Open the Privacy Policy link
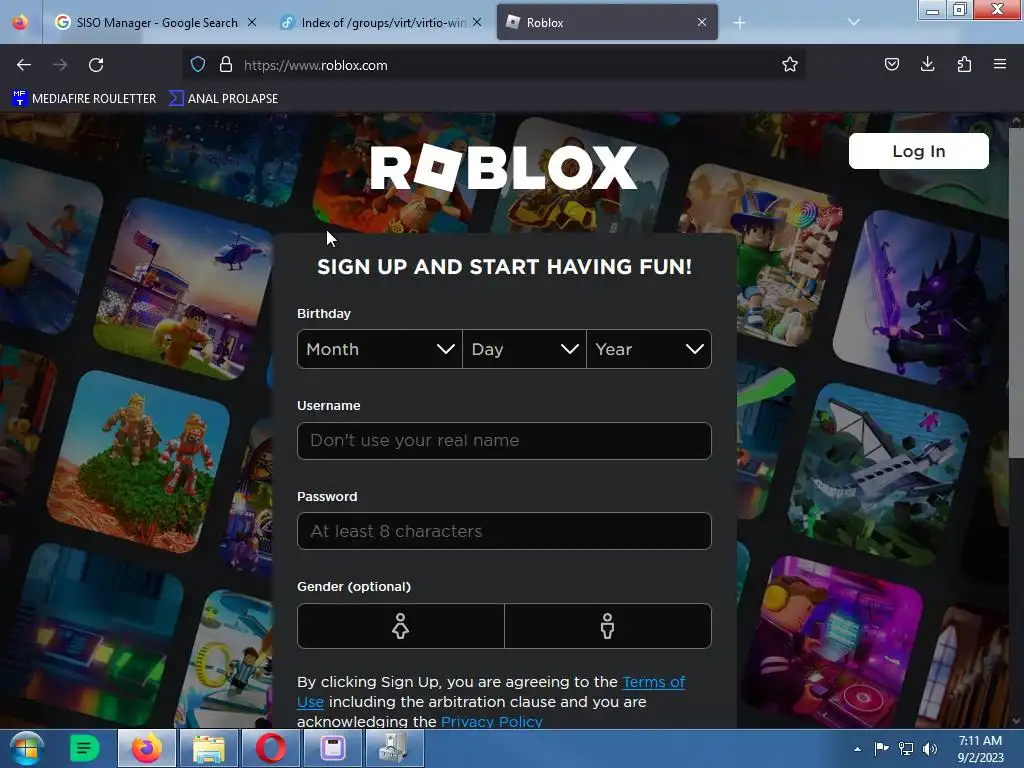Viewport: 1024px width, 768px height. click(x=492, y=722)
